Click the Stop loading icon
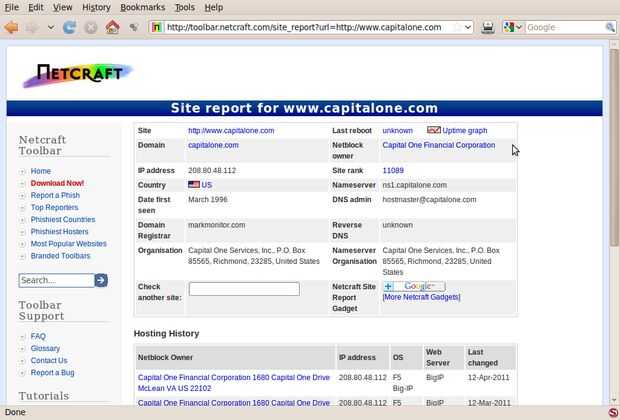The height and width of the screenshot is (420, 620). pos(91,27)
